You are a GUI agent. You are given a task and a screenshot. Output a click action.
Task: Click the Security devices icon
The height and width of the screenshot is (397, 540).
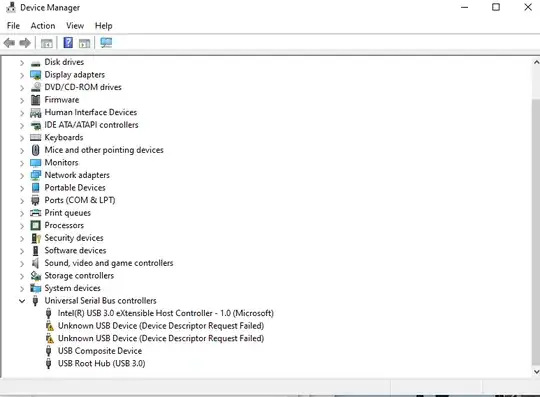[x=36, y=238]
